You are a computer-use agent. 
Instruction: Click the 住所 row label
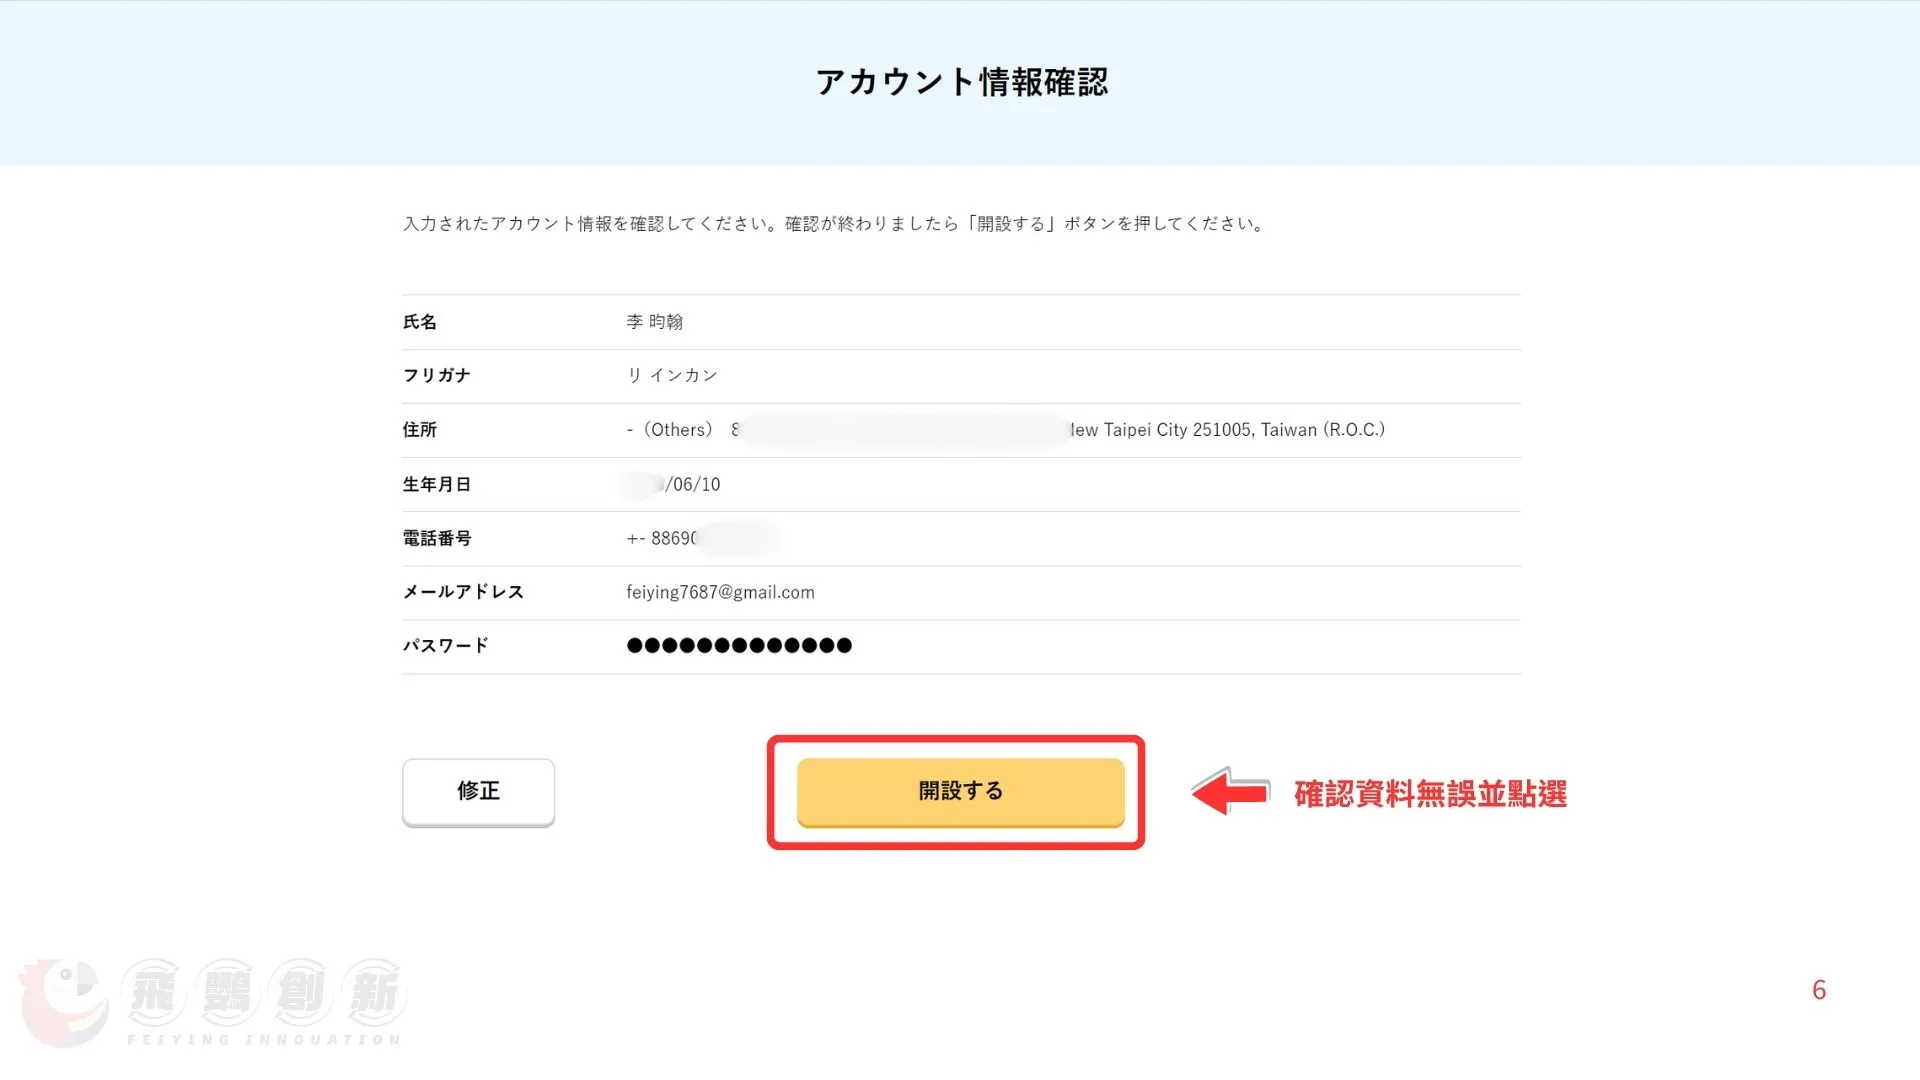tap(420, 430)
